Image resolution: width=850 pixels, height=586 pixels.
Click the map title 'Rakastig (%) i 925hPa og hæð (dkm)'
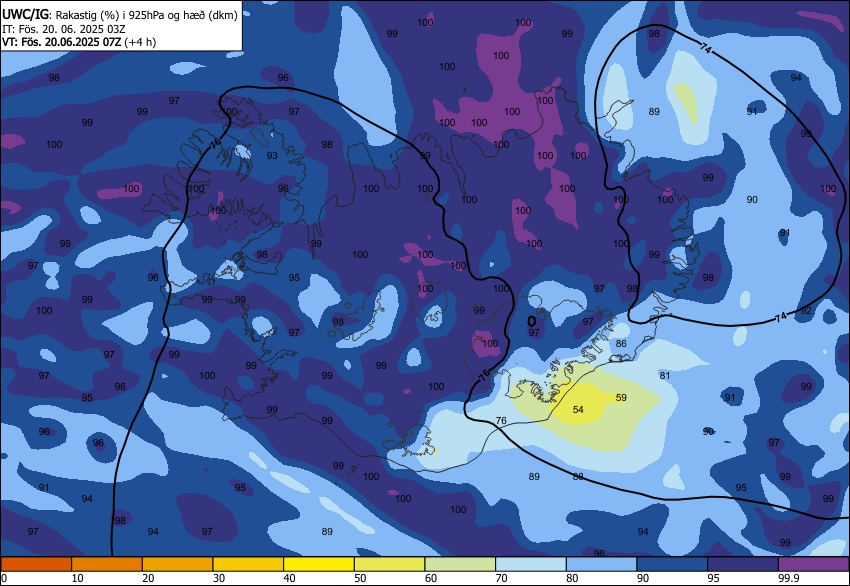pyautogui.click(x=146, y=15)
